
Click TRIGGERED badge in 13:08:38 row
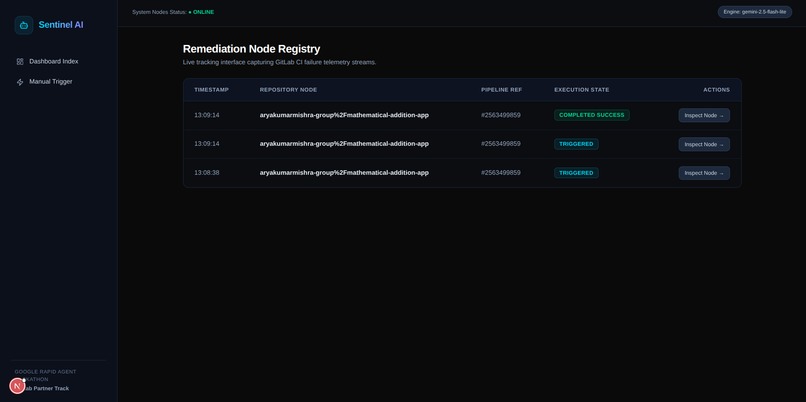576,173
